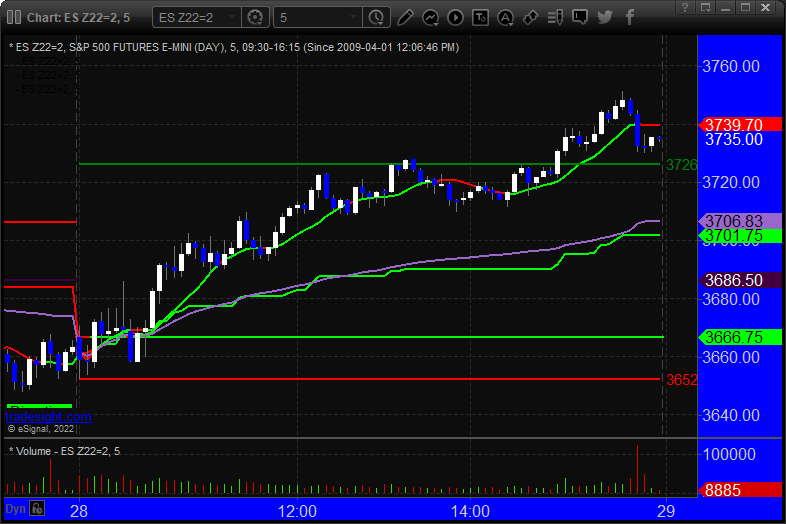The width and height of the screenshot is (786, 524).
Task: Click the pop-out window icon
Action: point(706,7)
